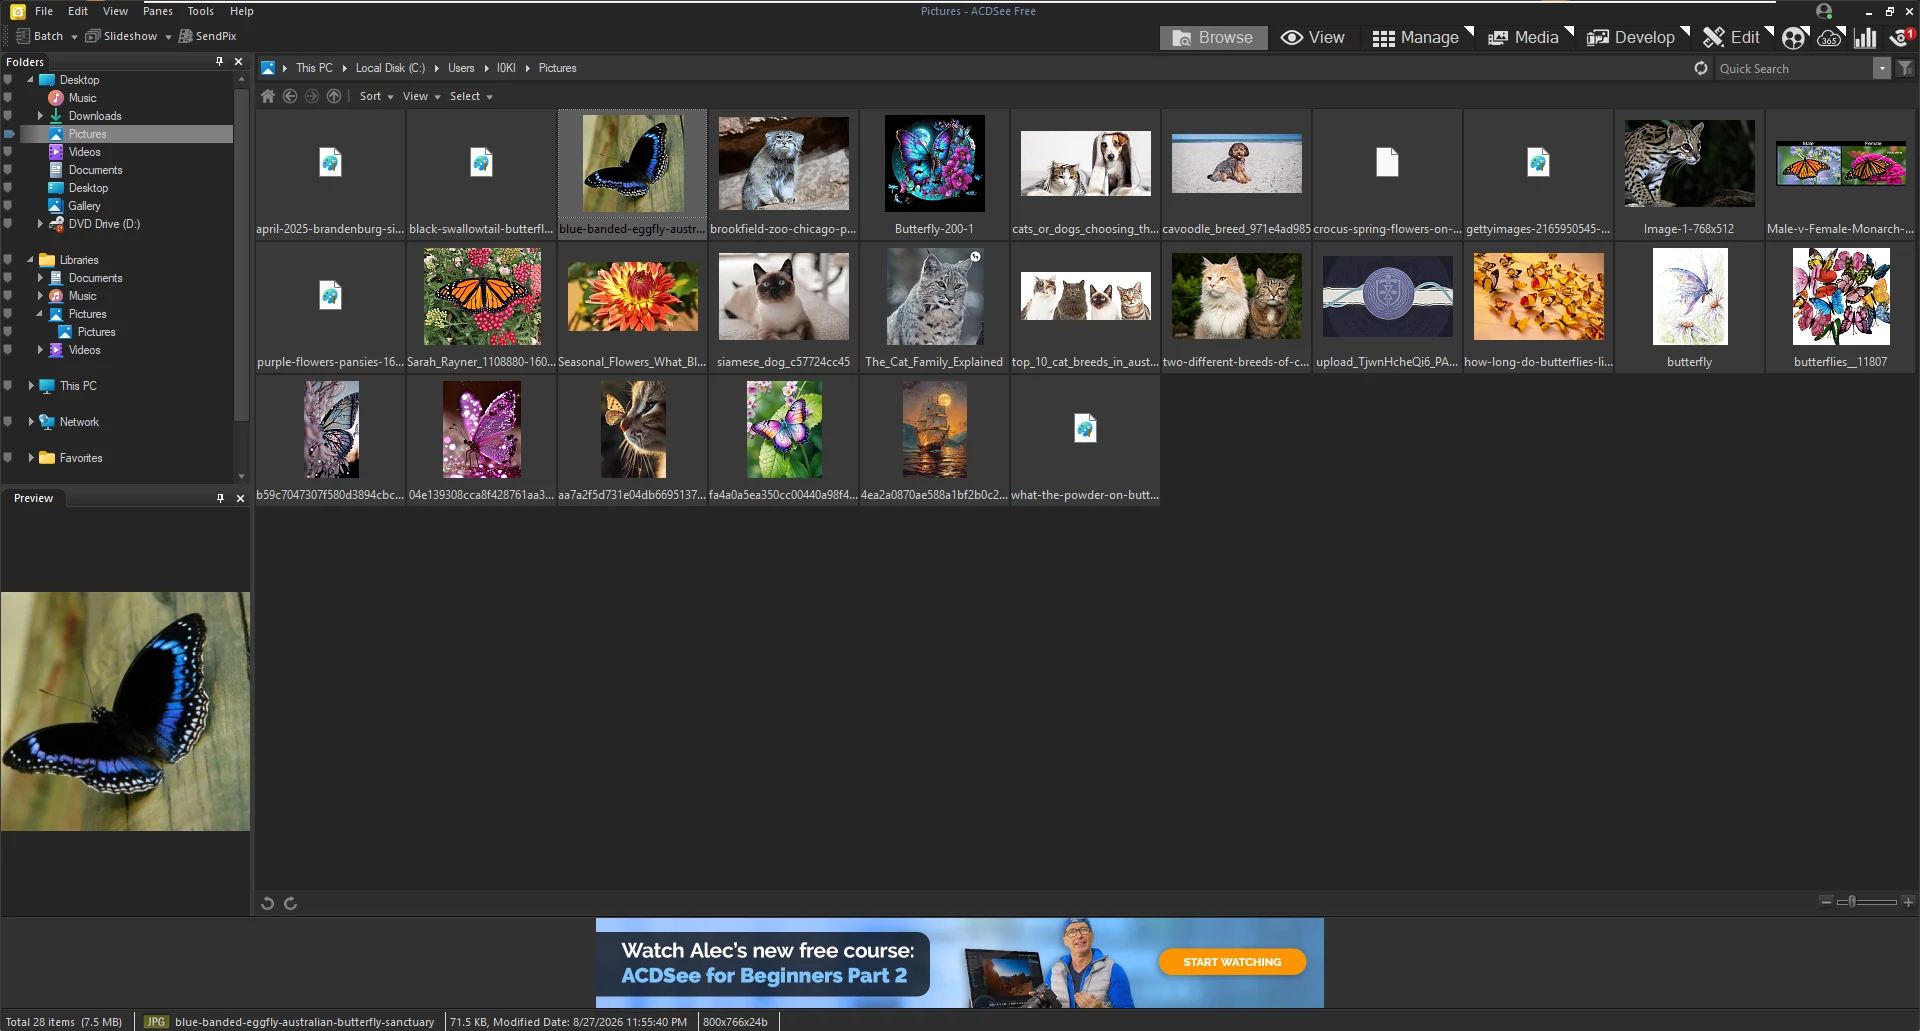
Task: Refresh the file list
Action: (1701, 68)
